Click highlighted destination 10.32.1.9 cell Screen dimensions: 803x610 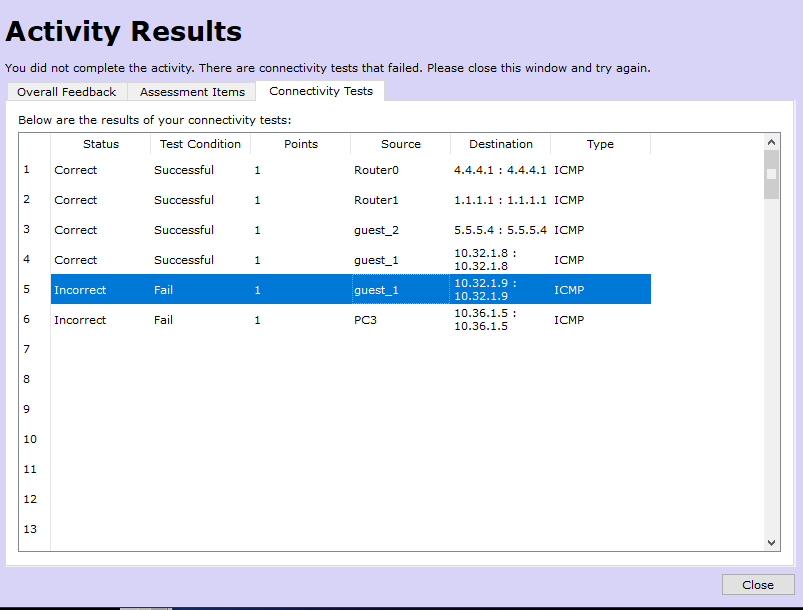(x=500, y=289)
